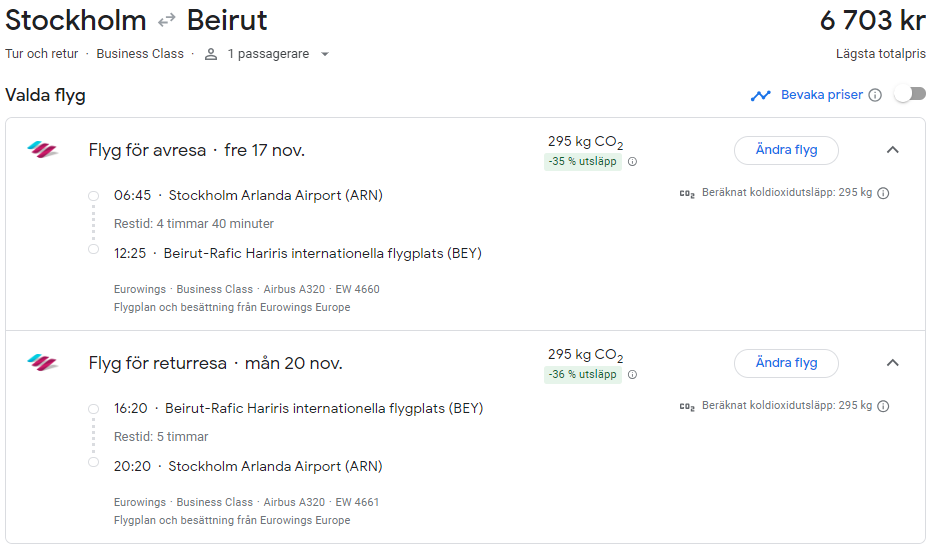The width and height of the screenshot is (936, 548).
Task: Click the 6 703 kr total price
Action: click(x=872, y=21)
